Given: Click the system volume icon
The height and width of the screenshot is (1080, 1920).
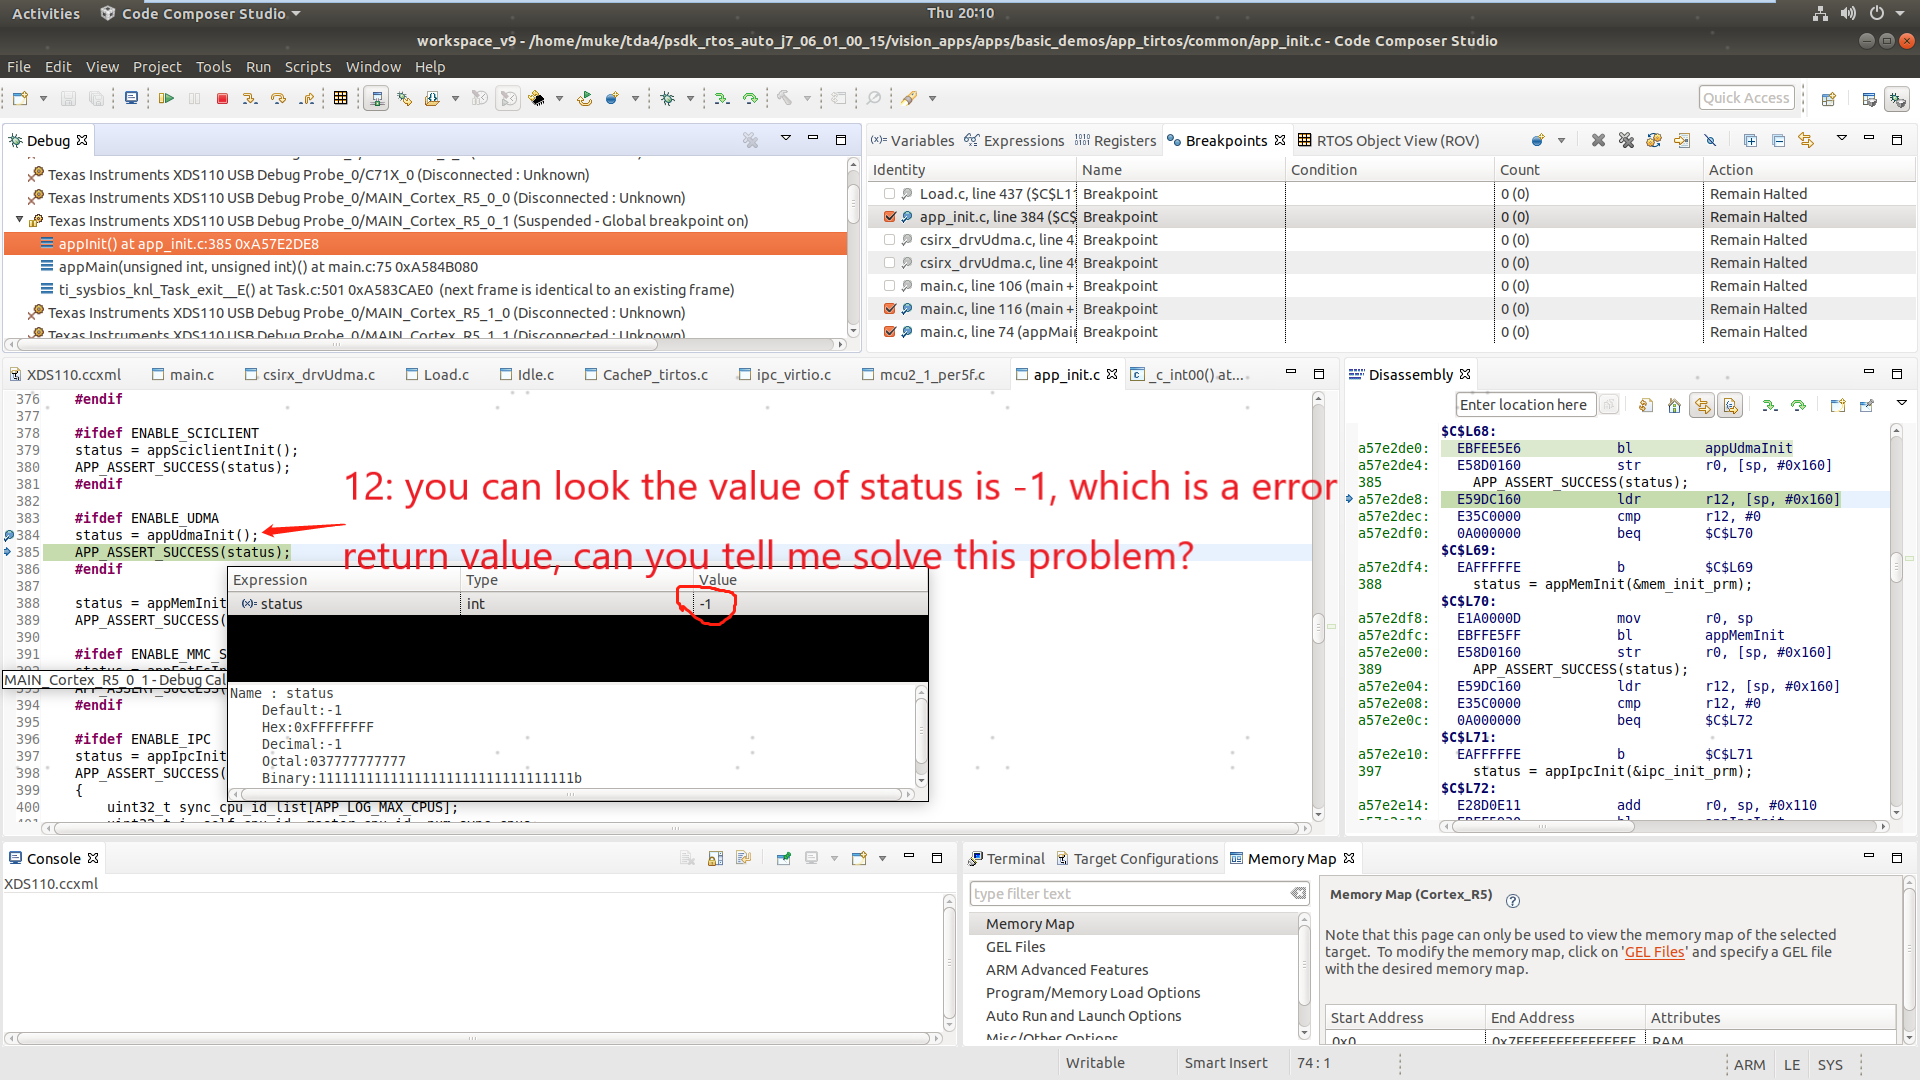Looking at the screenshot, I should (x=1848, y=13).
